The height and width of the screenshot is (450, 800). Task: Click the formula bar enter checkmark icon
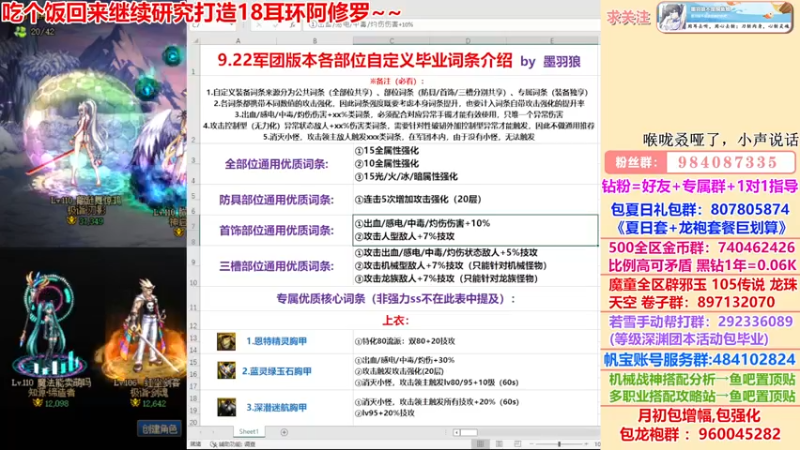[276, 24]
